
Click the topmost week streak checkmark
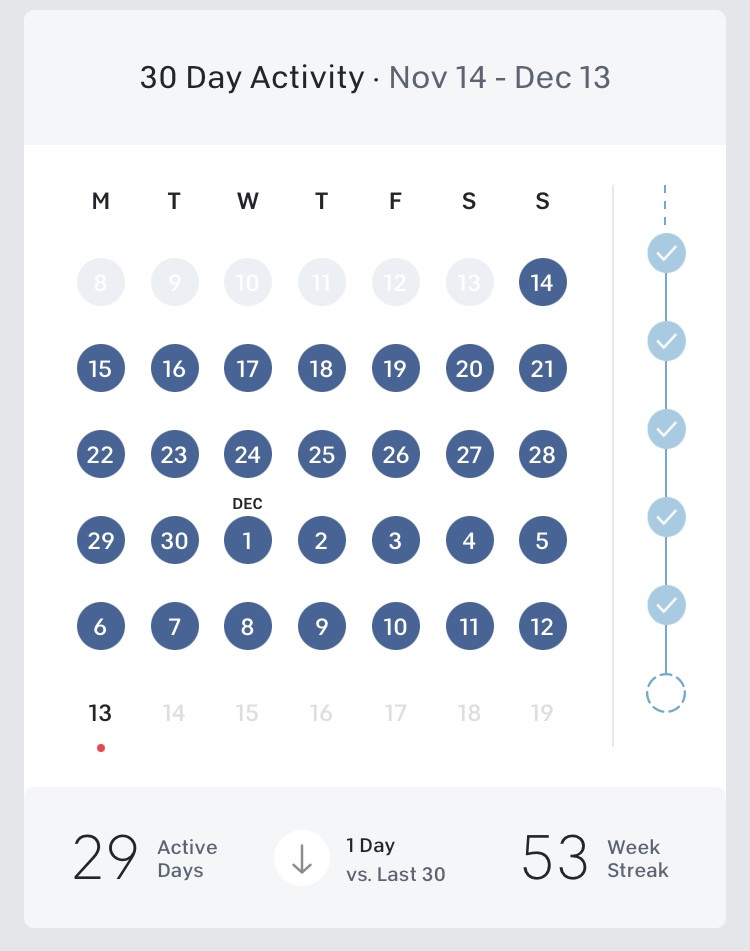[x=666, y=253]
